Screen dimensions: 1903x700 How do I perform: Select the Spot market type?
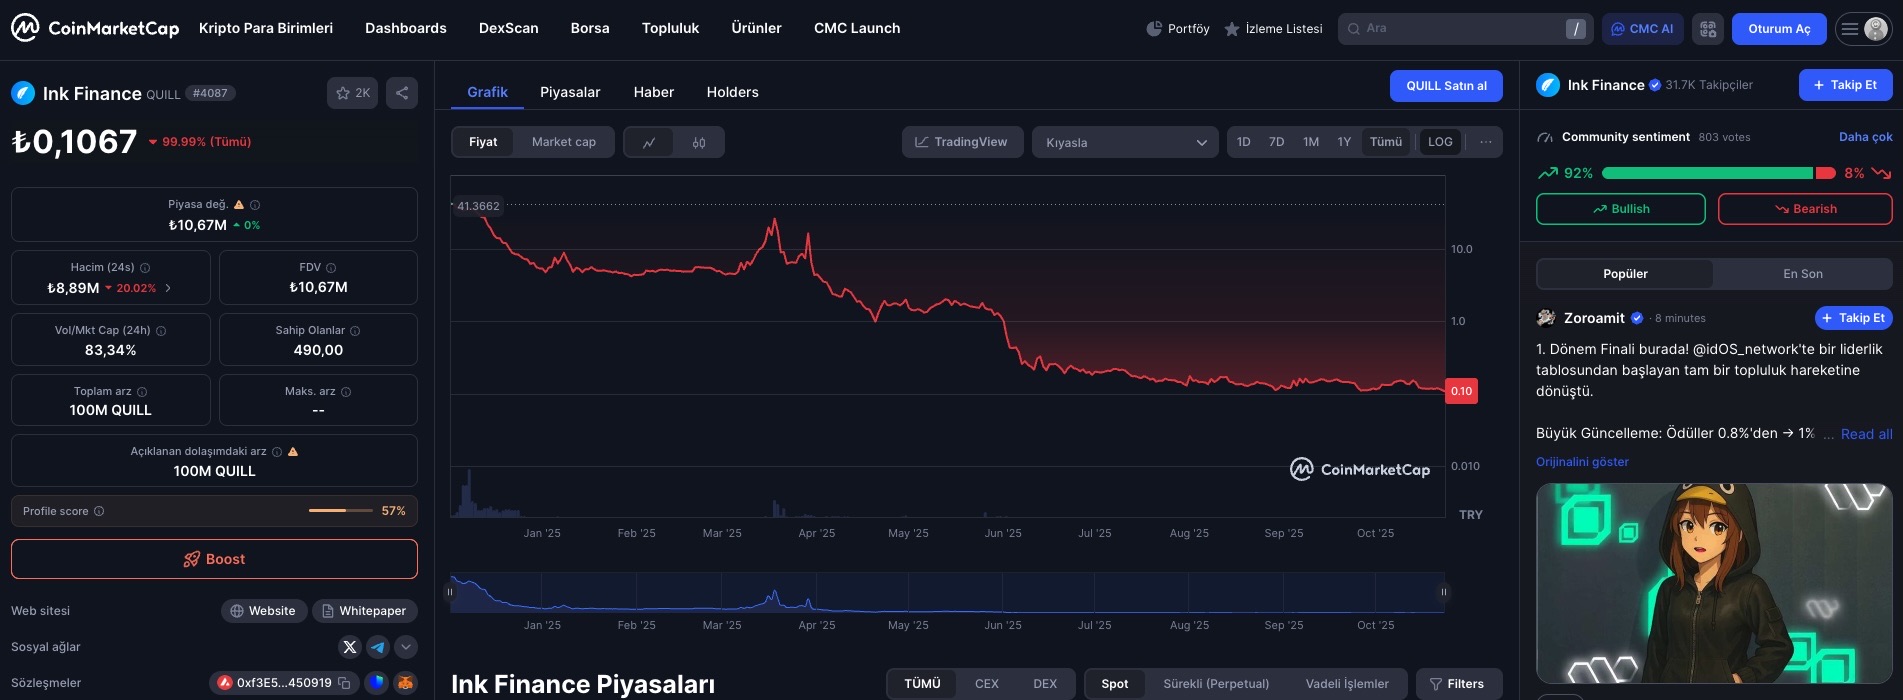[x=1115, y=684]
